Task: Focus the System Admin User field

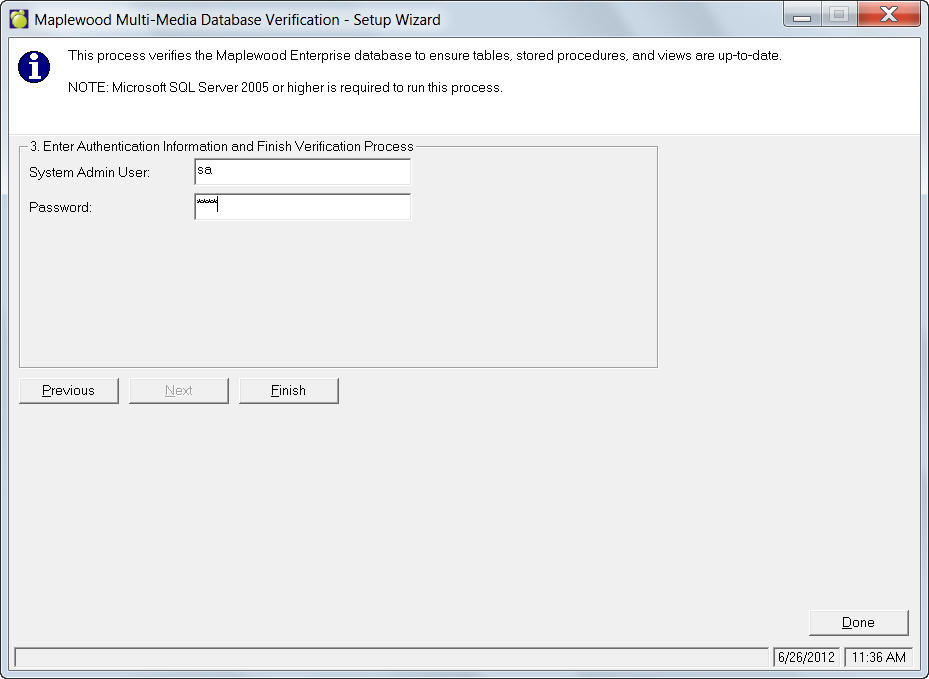Action: [x=302, y=172]
